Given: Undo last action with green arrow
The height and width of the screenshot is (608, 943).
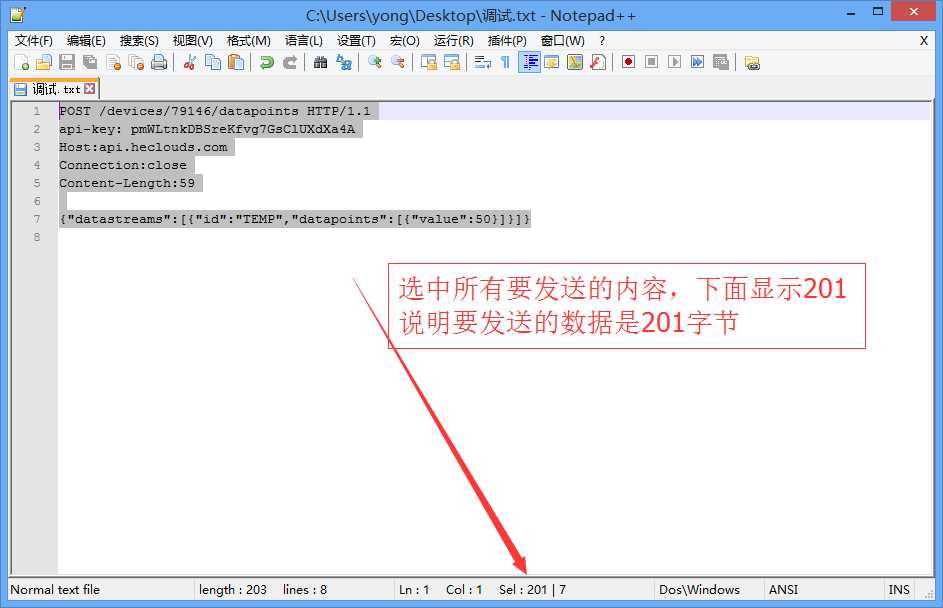Looking at the screenshot, I should click(266, 63).
